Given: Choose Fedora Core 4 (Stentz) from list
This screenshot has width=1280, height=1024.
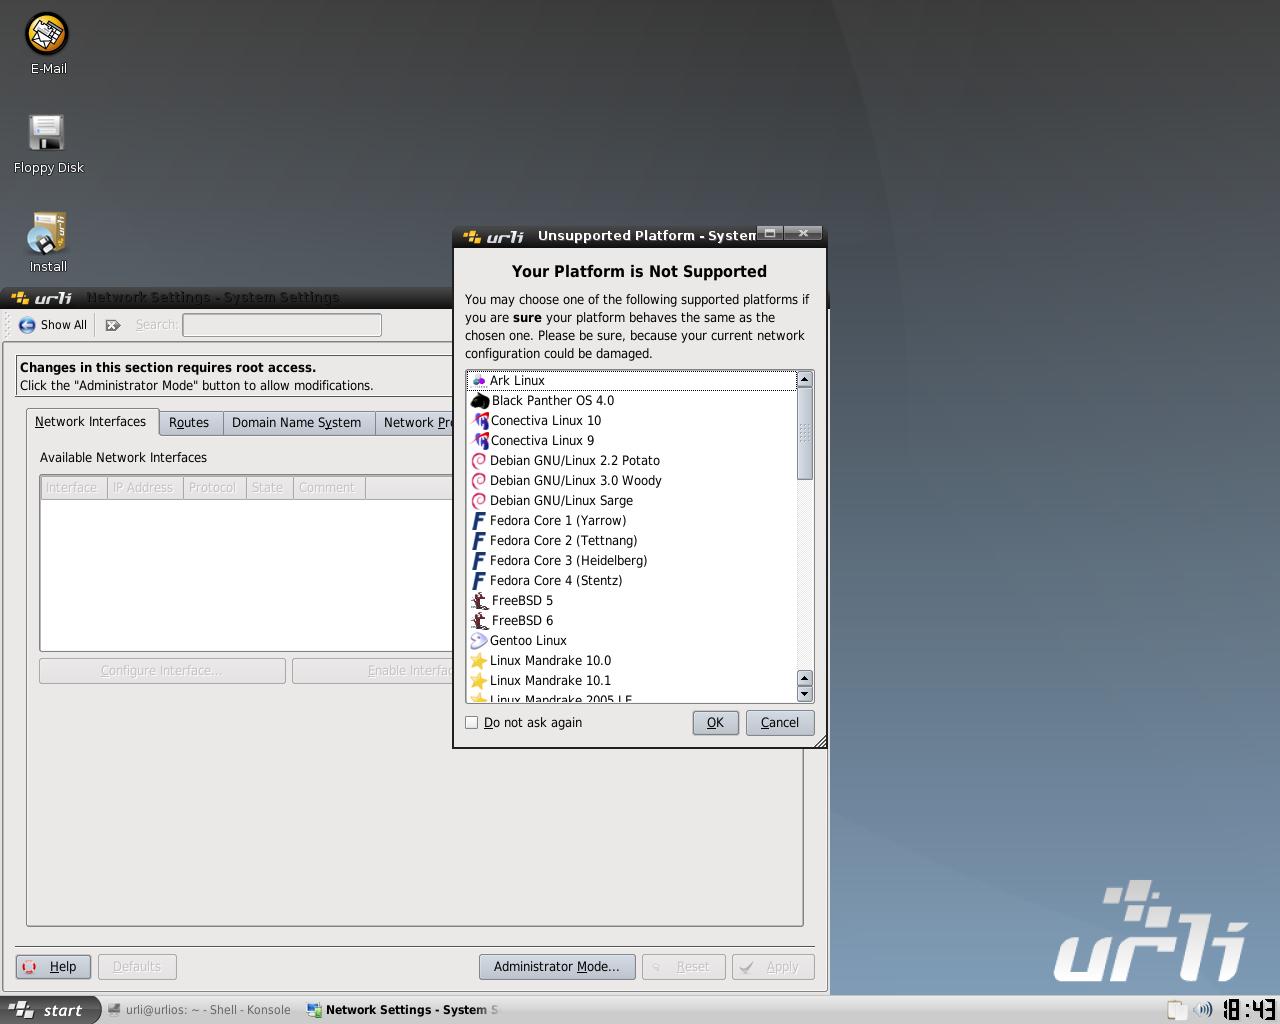Looking at the screenshot, I should (631, 580).
